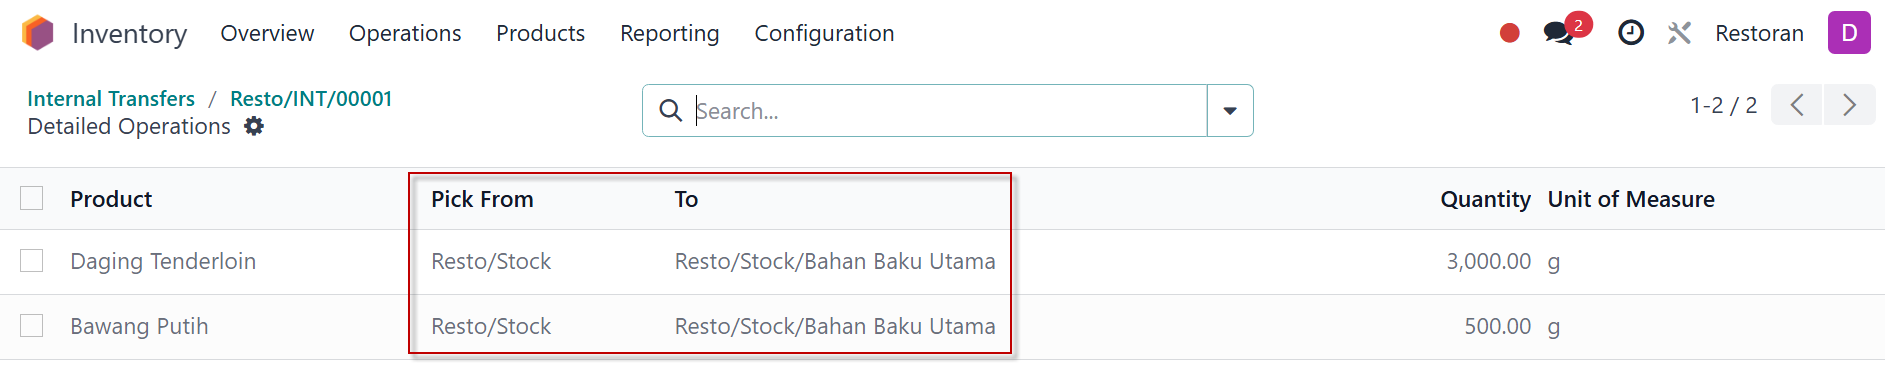Open the Resto/INT/00001 breadcrumb link
This screenshot has width=1885, height=373.
pos(311,98)
